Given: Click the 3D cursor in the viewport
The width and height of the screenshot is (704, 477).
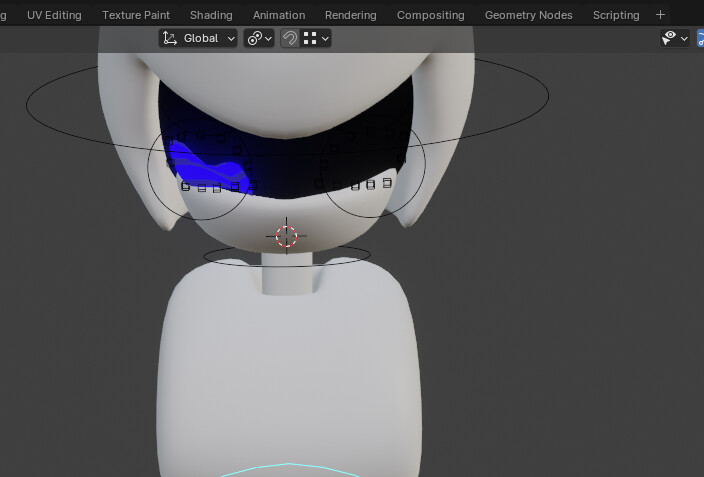Looking at the screenshot, I should click(286, 236).
